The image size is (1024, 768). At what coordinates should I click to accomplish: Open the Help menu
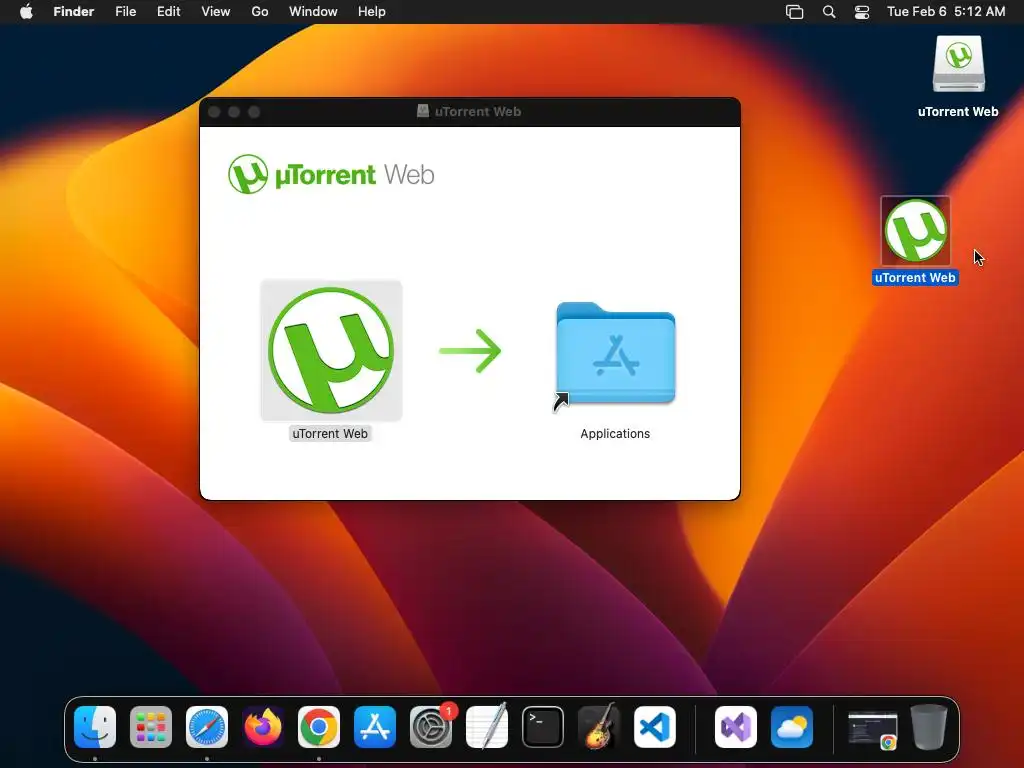[372, 12]
